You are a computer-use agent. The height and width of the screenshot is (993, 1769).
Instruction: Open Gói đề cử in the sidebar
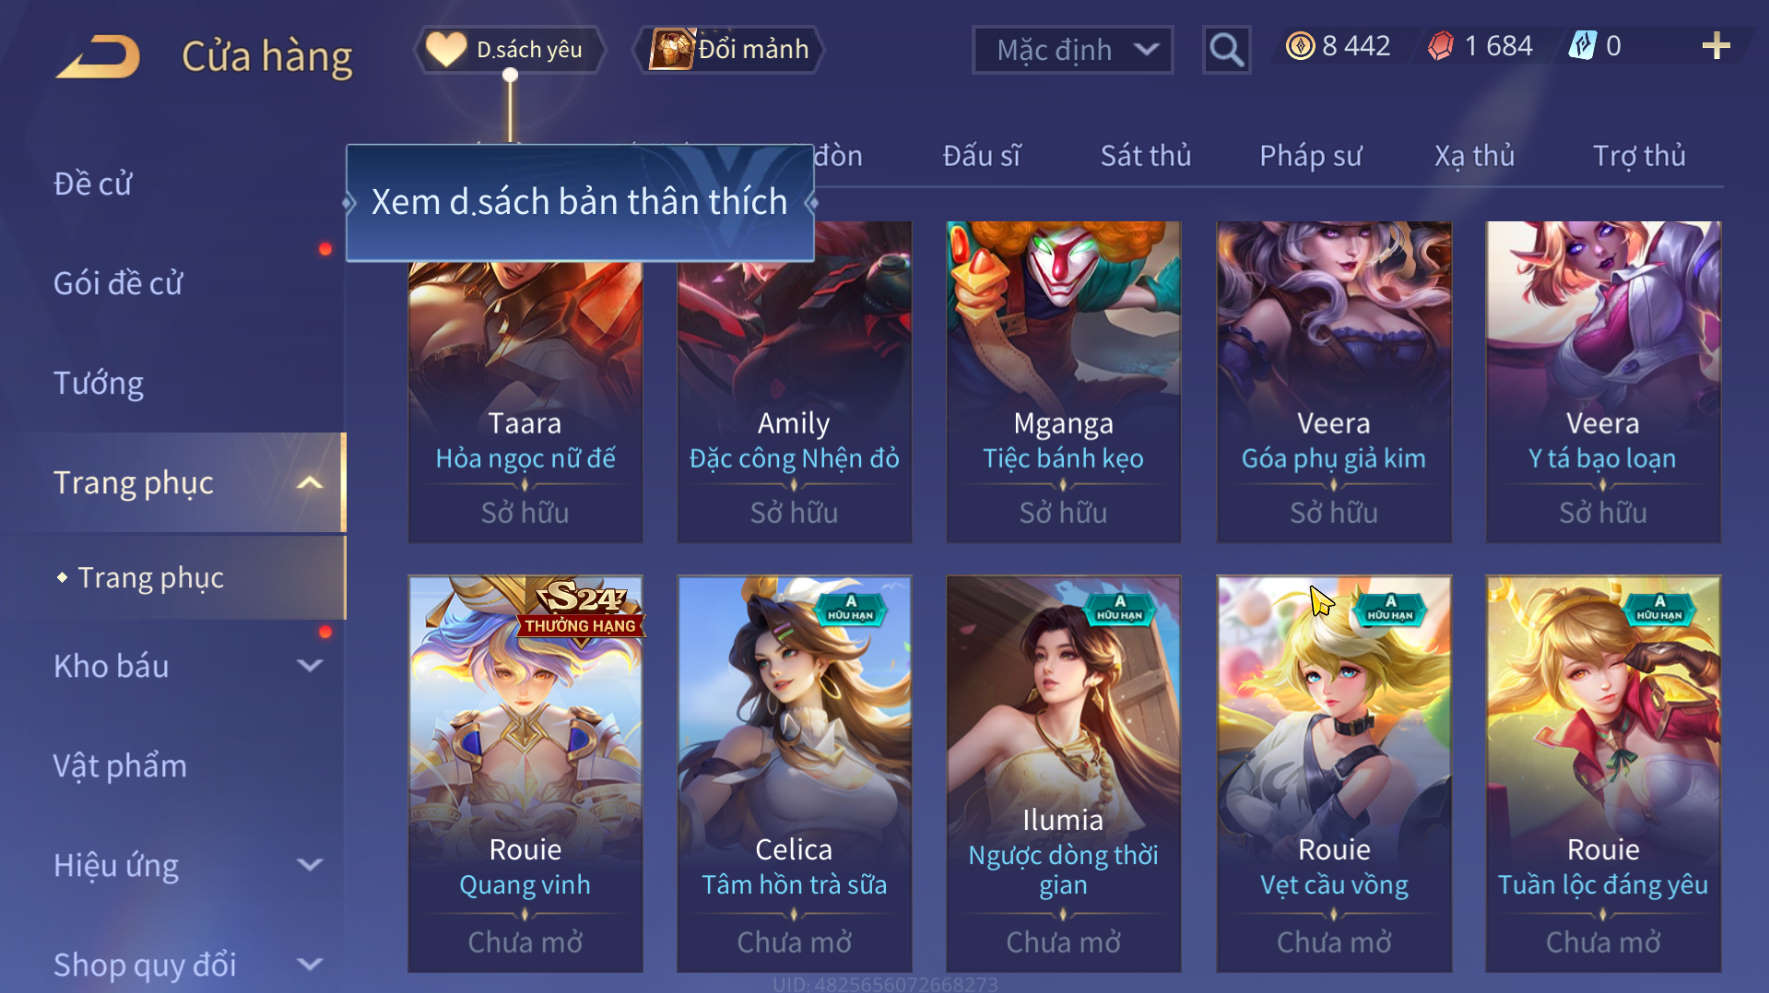coord(118,283)
